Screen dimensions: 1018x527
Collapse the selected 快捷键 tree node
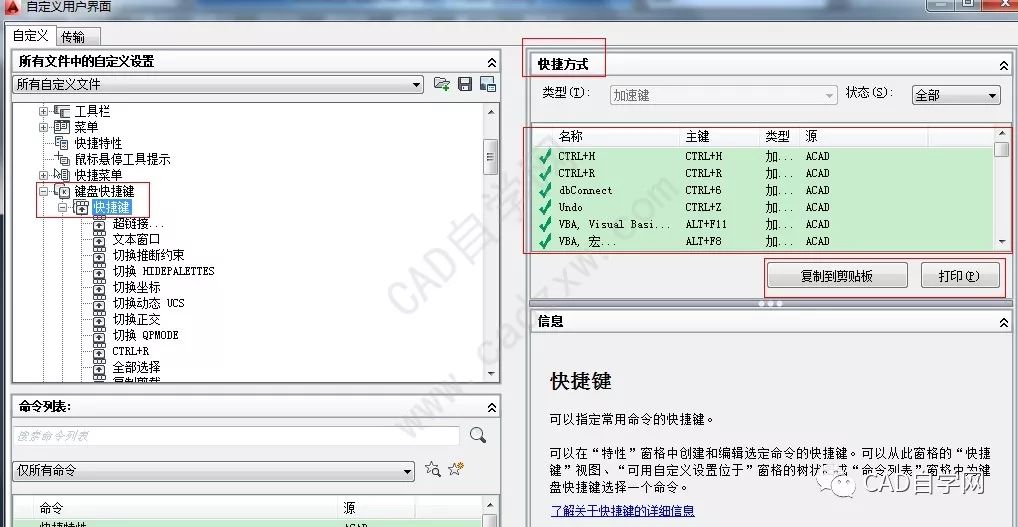tap(62, 208)
